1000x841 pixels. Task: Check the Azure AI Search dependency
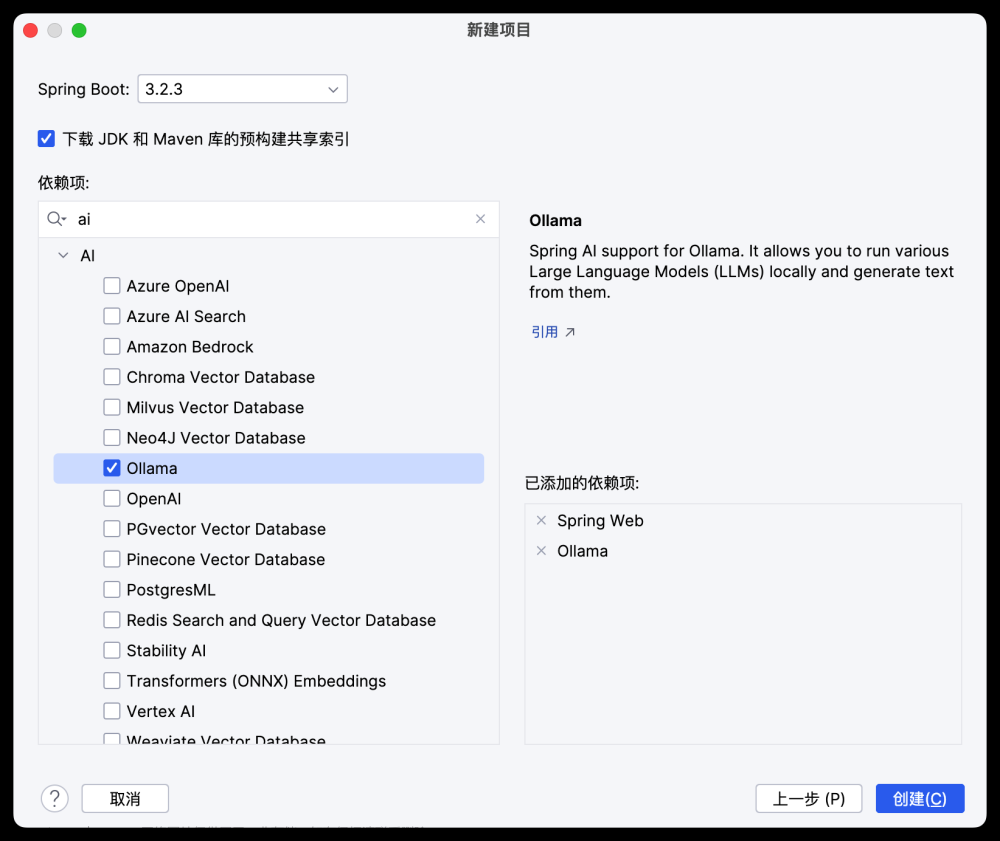point(112,316)
